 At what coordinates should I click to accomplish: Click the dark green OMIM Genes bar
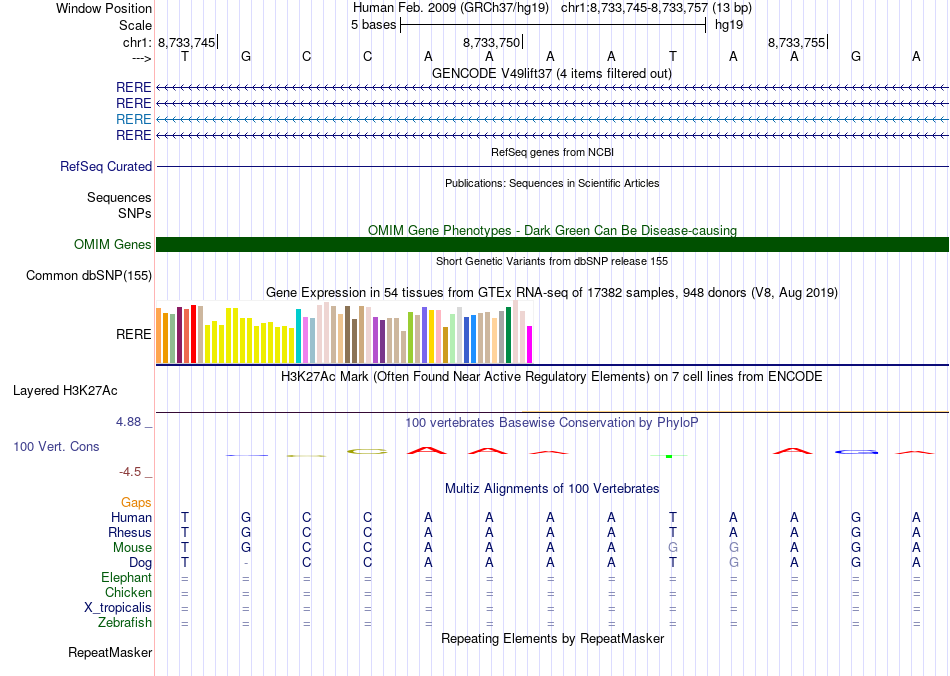[x=552, y=245]
